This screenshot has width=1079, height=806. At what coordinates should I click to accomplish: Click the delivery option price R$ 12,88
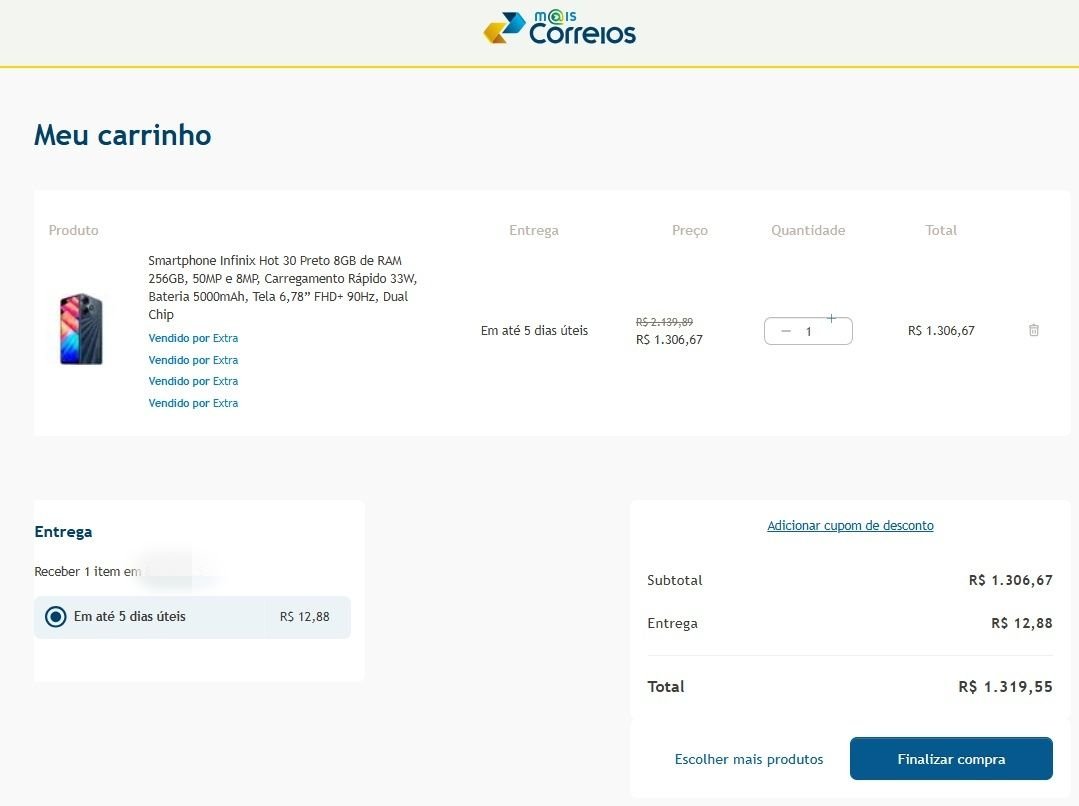(x=304, y=617)
